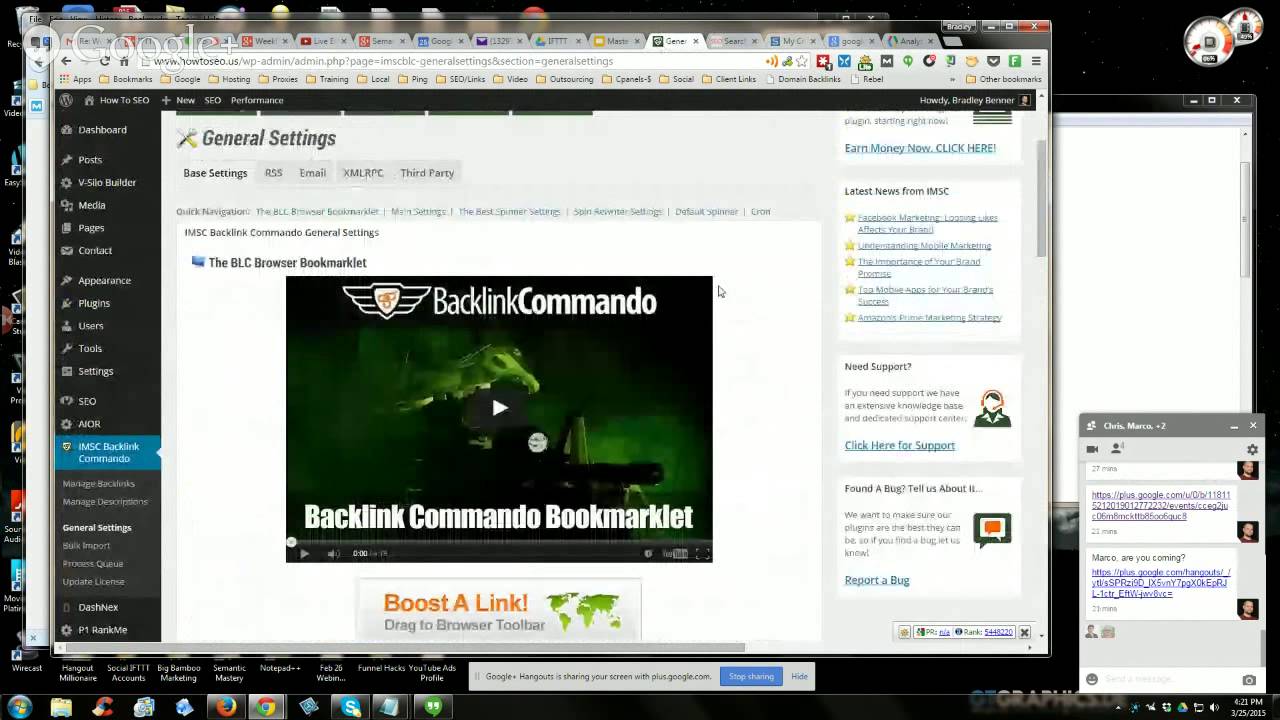Attach photo with camera icon in chat

click(1249, 680)
